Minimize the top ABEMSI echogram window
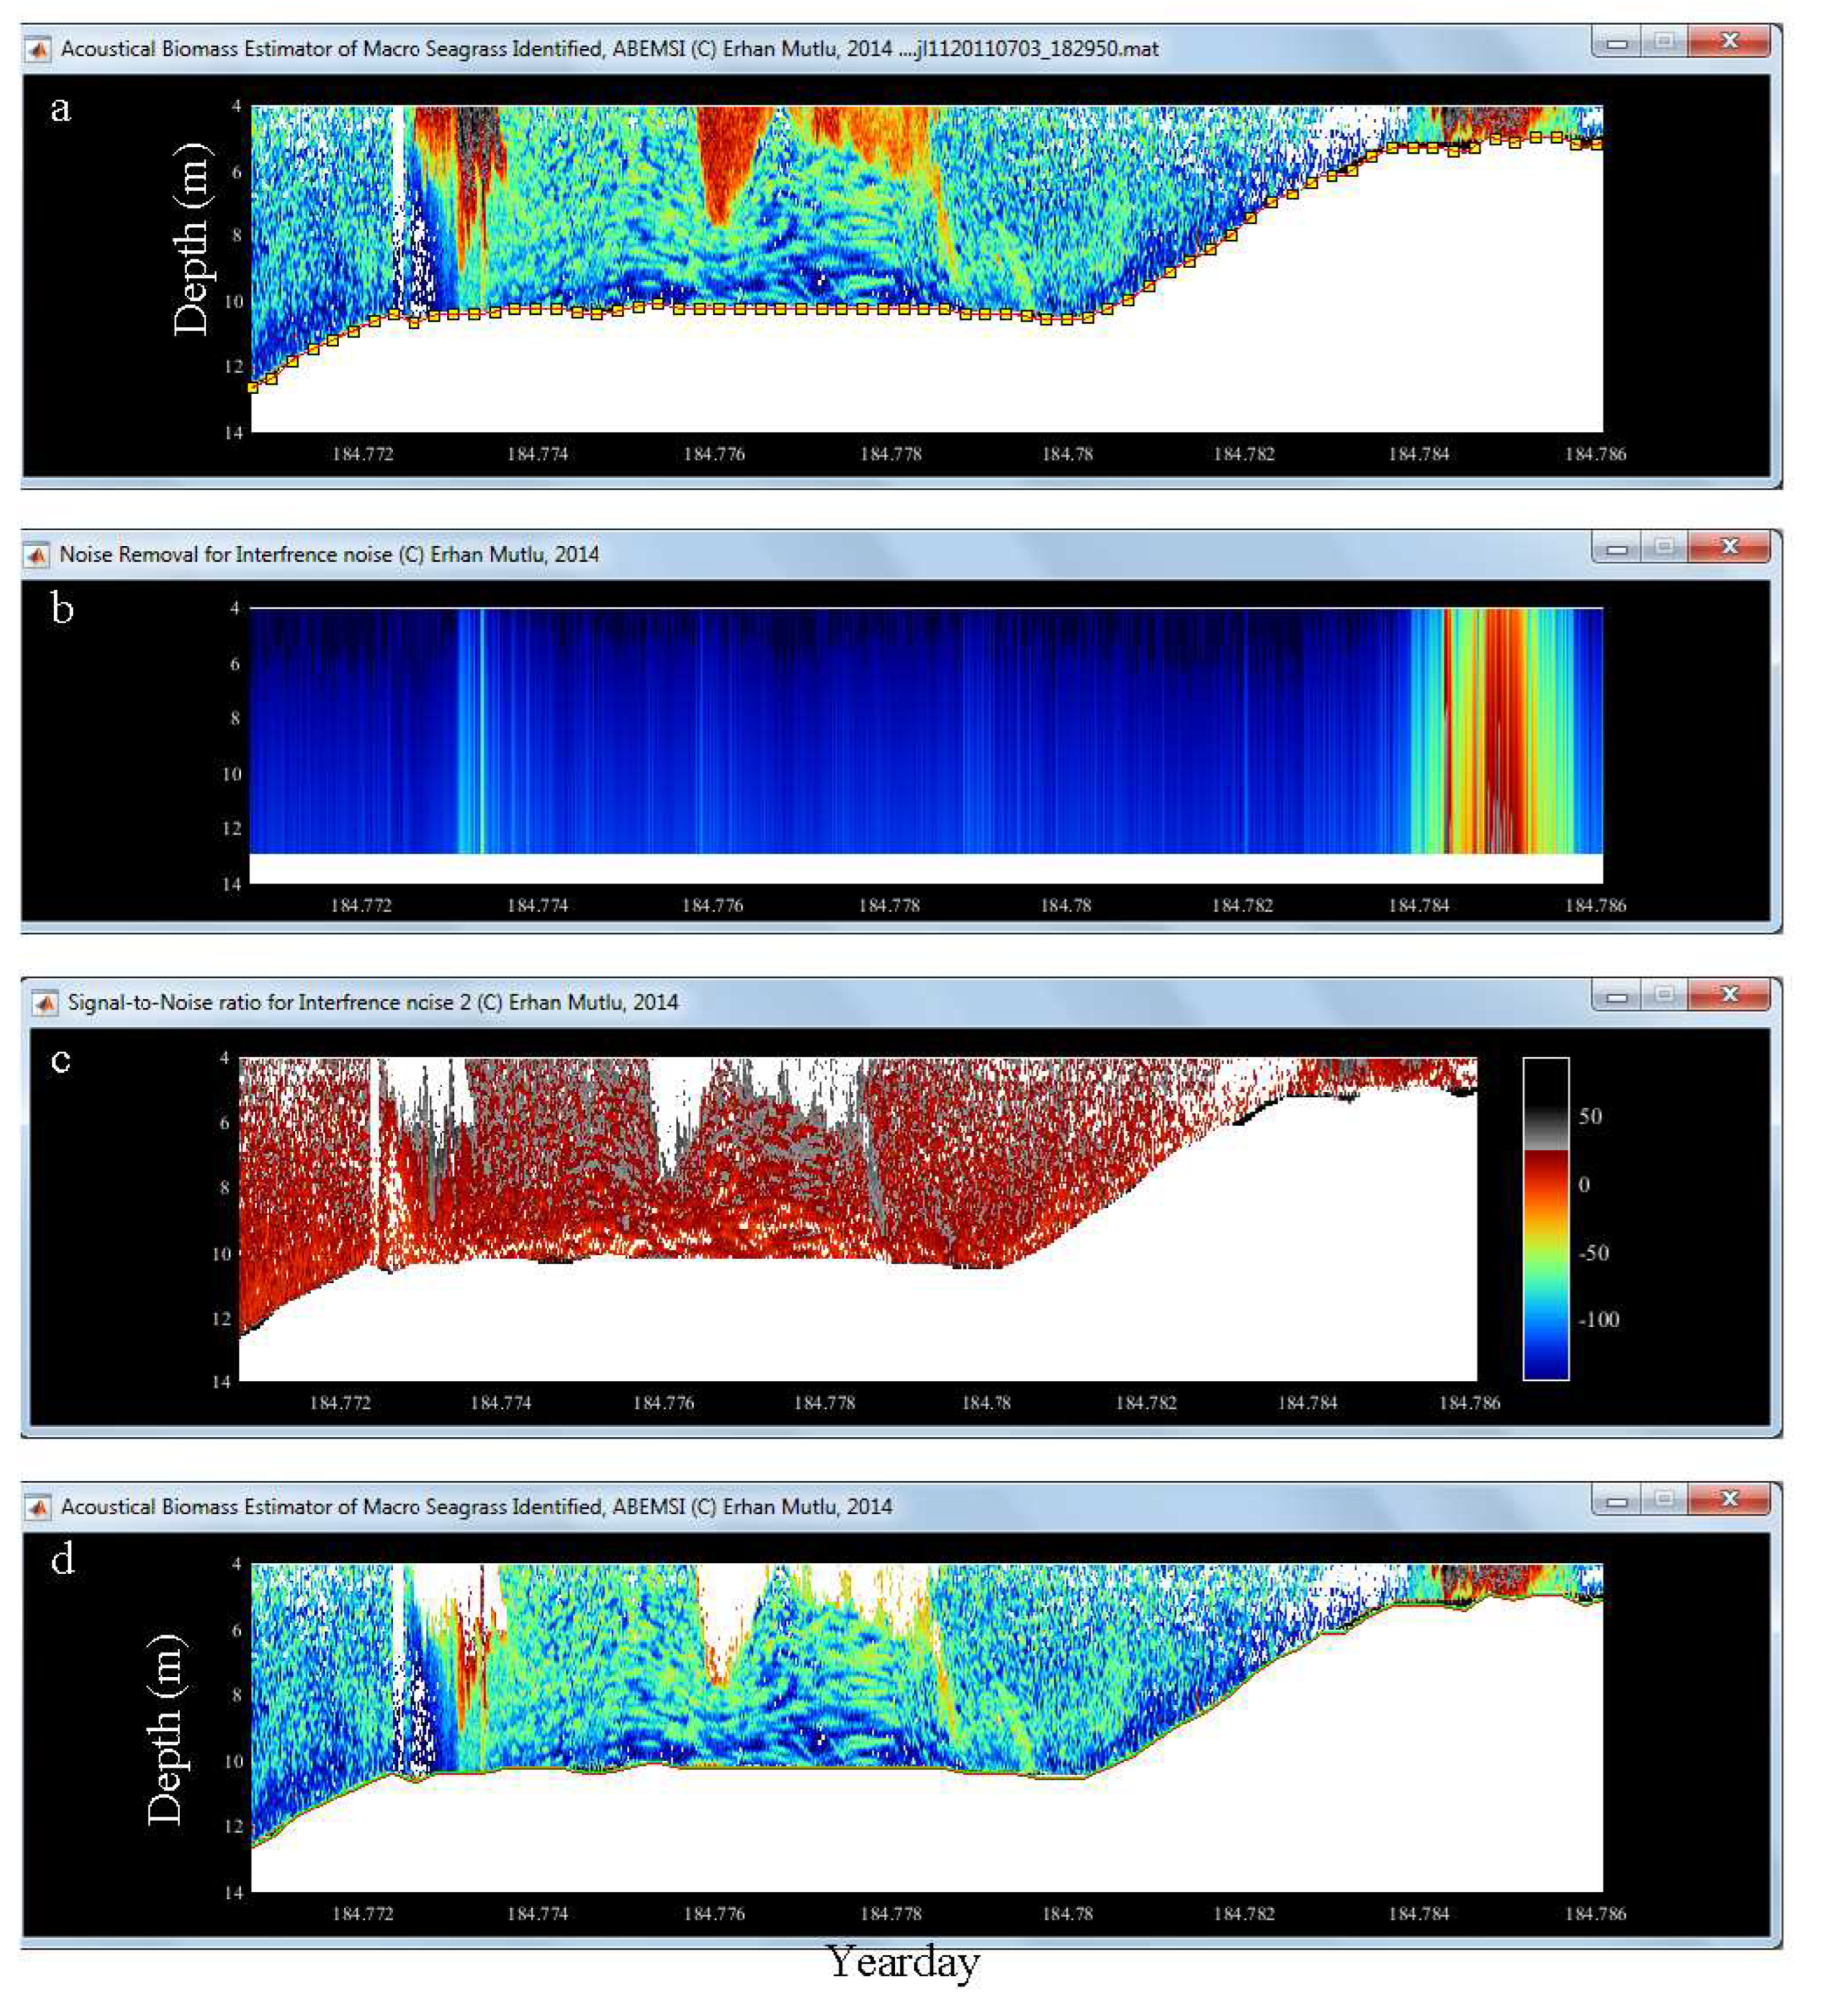Viewport: 1823px width, 2016px height. tap(1616, 42)
